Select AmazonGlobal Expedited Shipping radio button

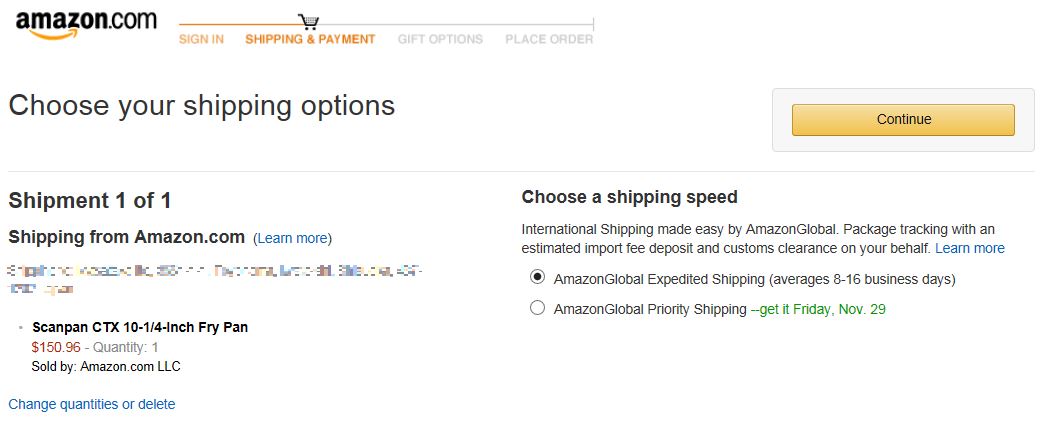pyautogui.click(x=537, y=278)
